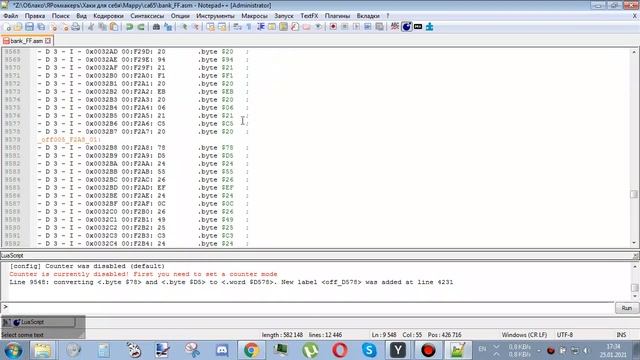Screen dimensions: 640x360
Task: Run macro multiple times icon
Action: pos(368,27)
